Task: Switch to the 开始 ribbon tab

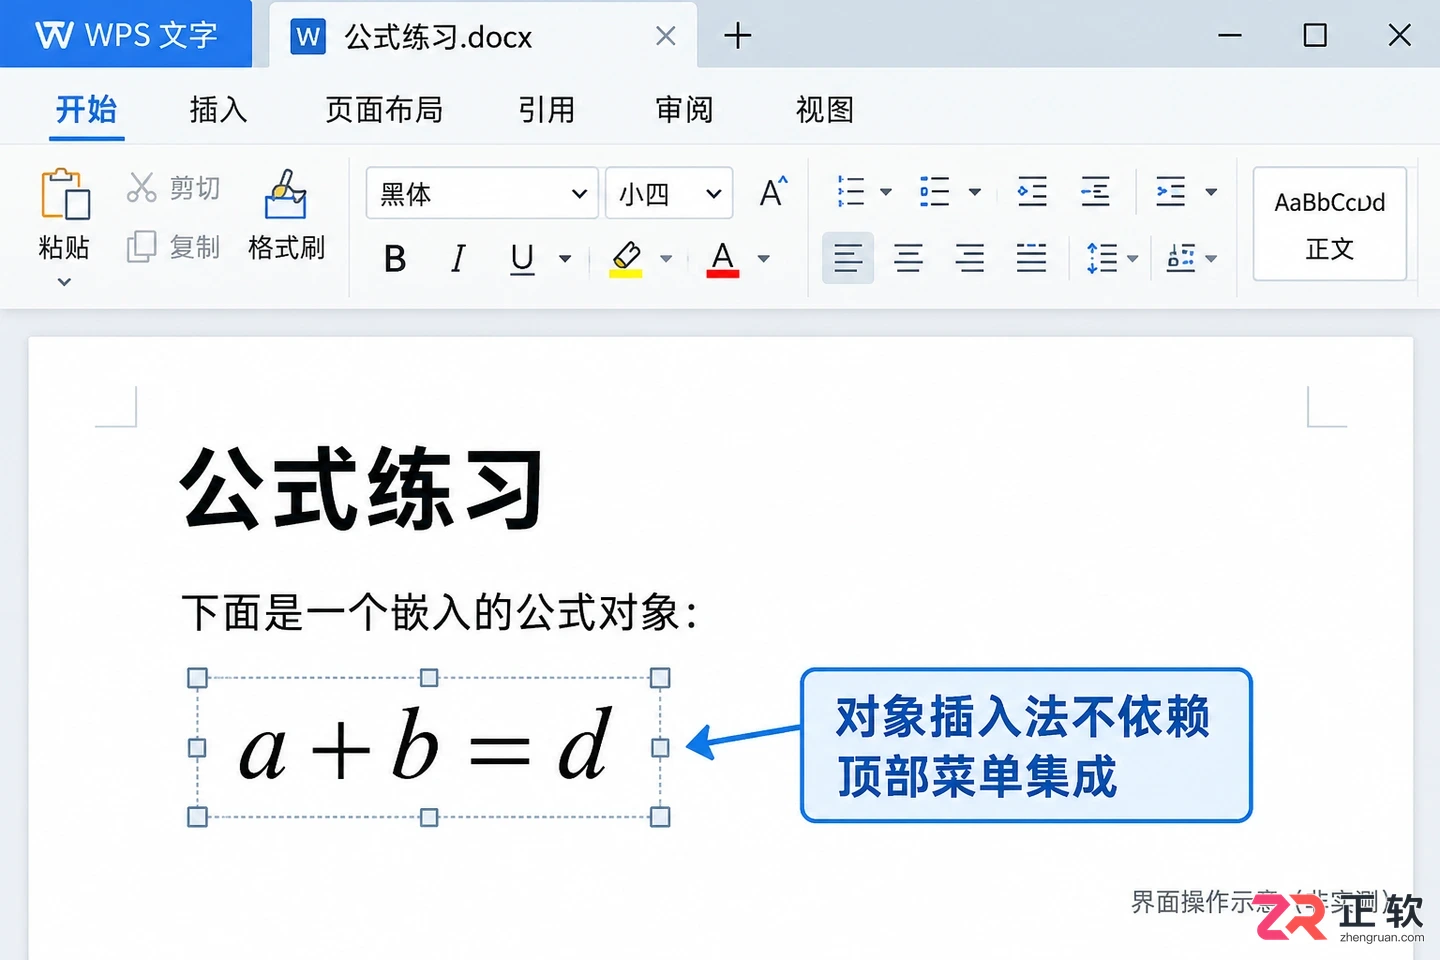Action: click(x=87, y=110)
